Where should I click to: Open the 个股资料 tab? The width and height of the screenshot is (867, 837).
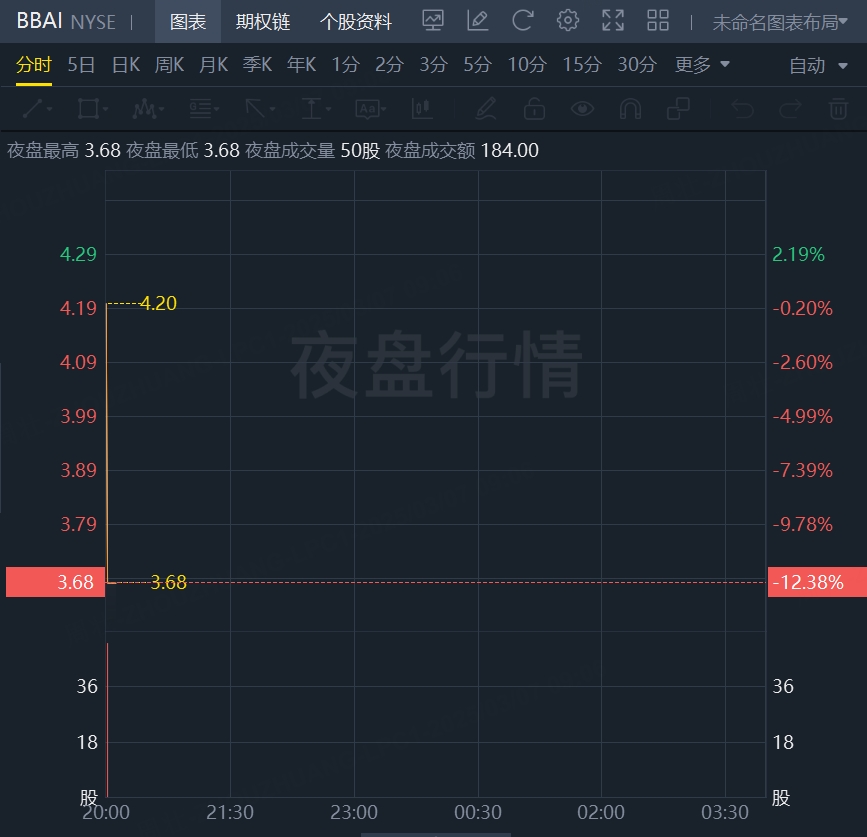[x=356, y=22]
